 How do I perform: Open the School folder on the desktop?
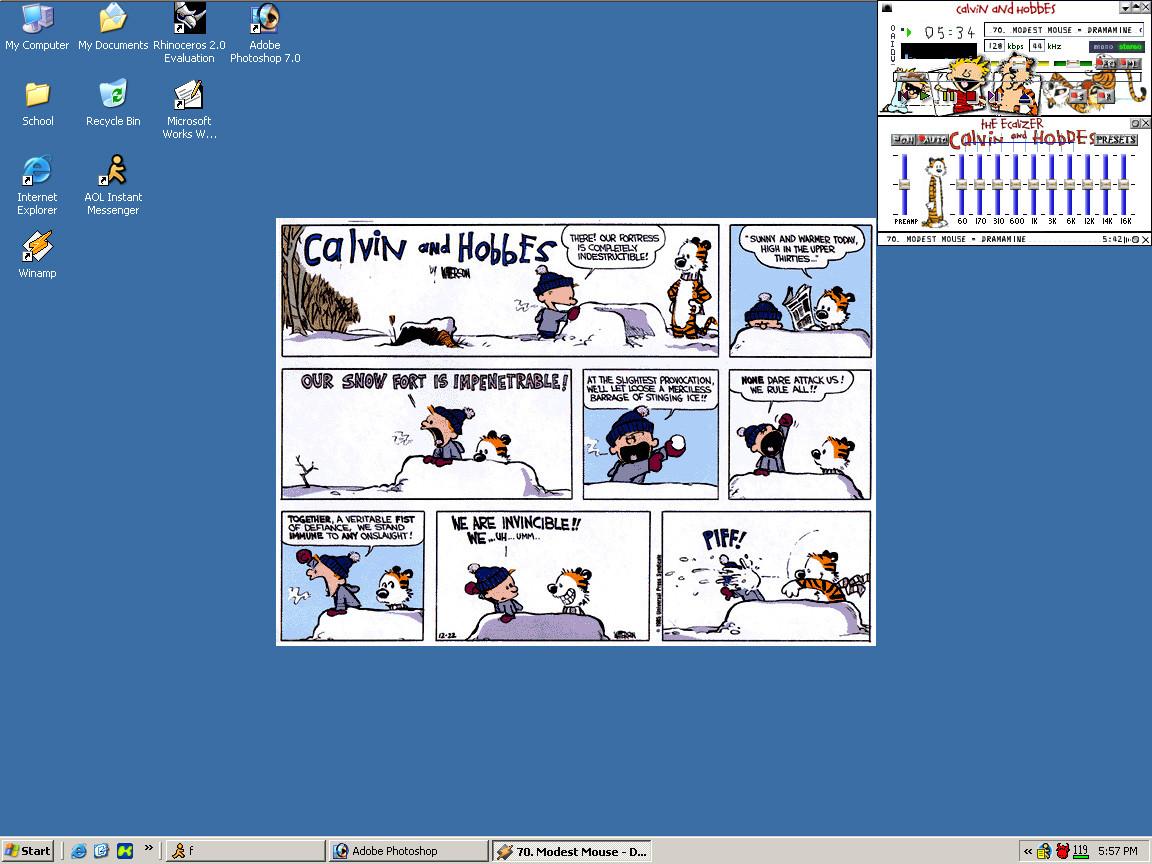[x=37, y=104]
